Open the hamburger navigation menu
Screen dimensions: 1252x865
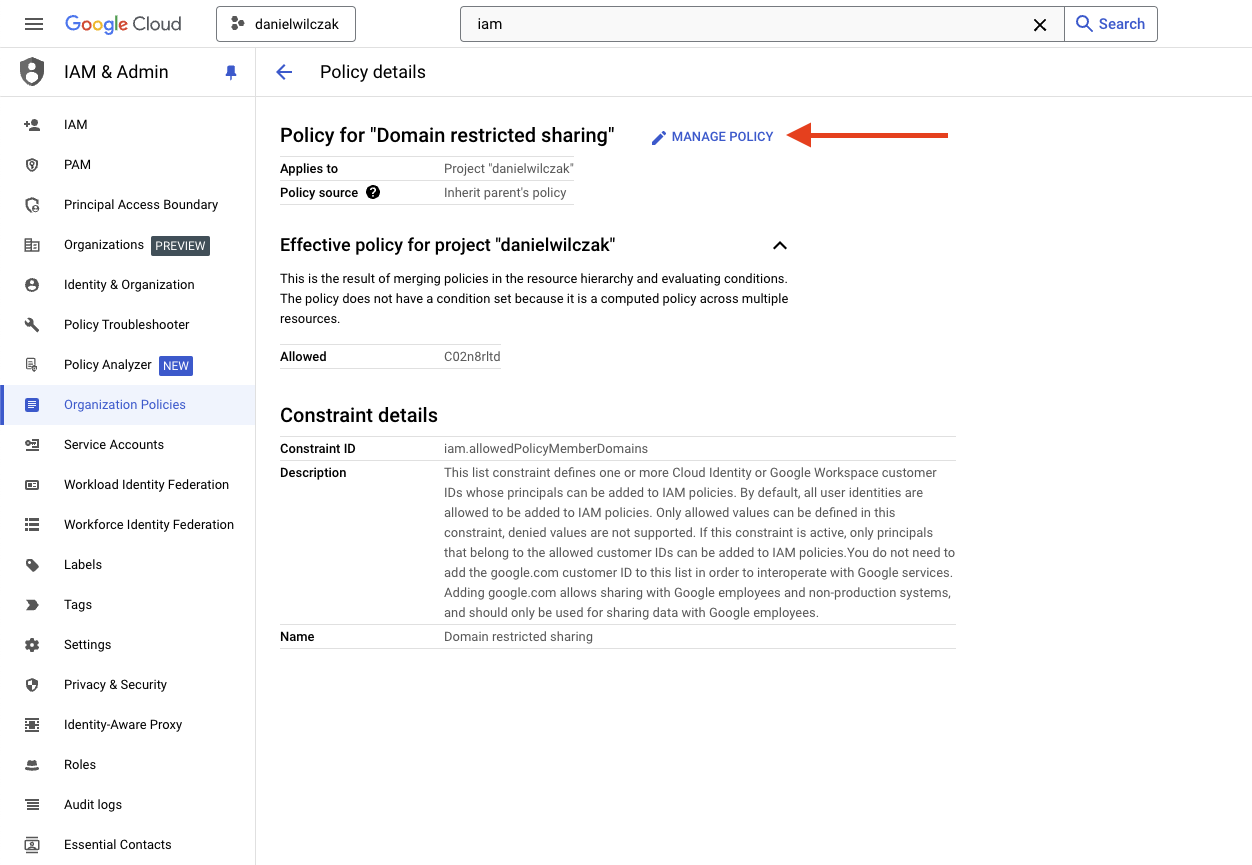click(x=34, y=24)
